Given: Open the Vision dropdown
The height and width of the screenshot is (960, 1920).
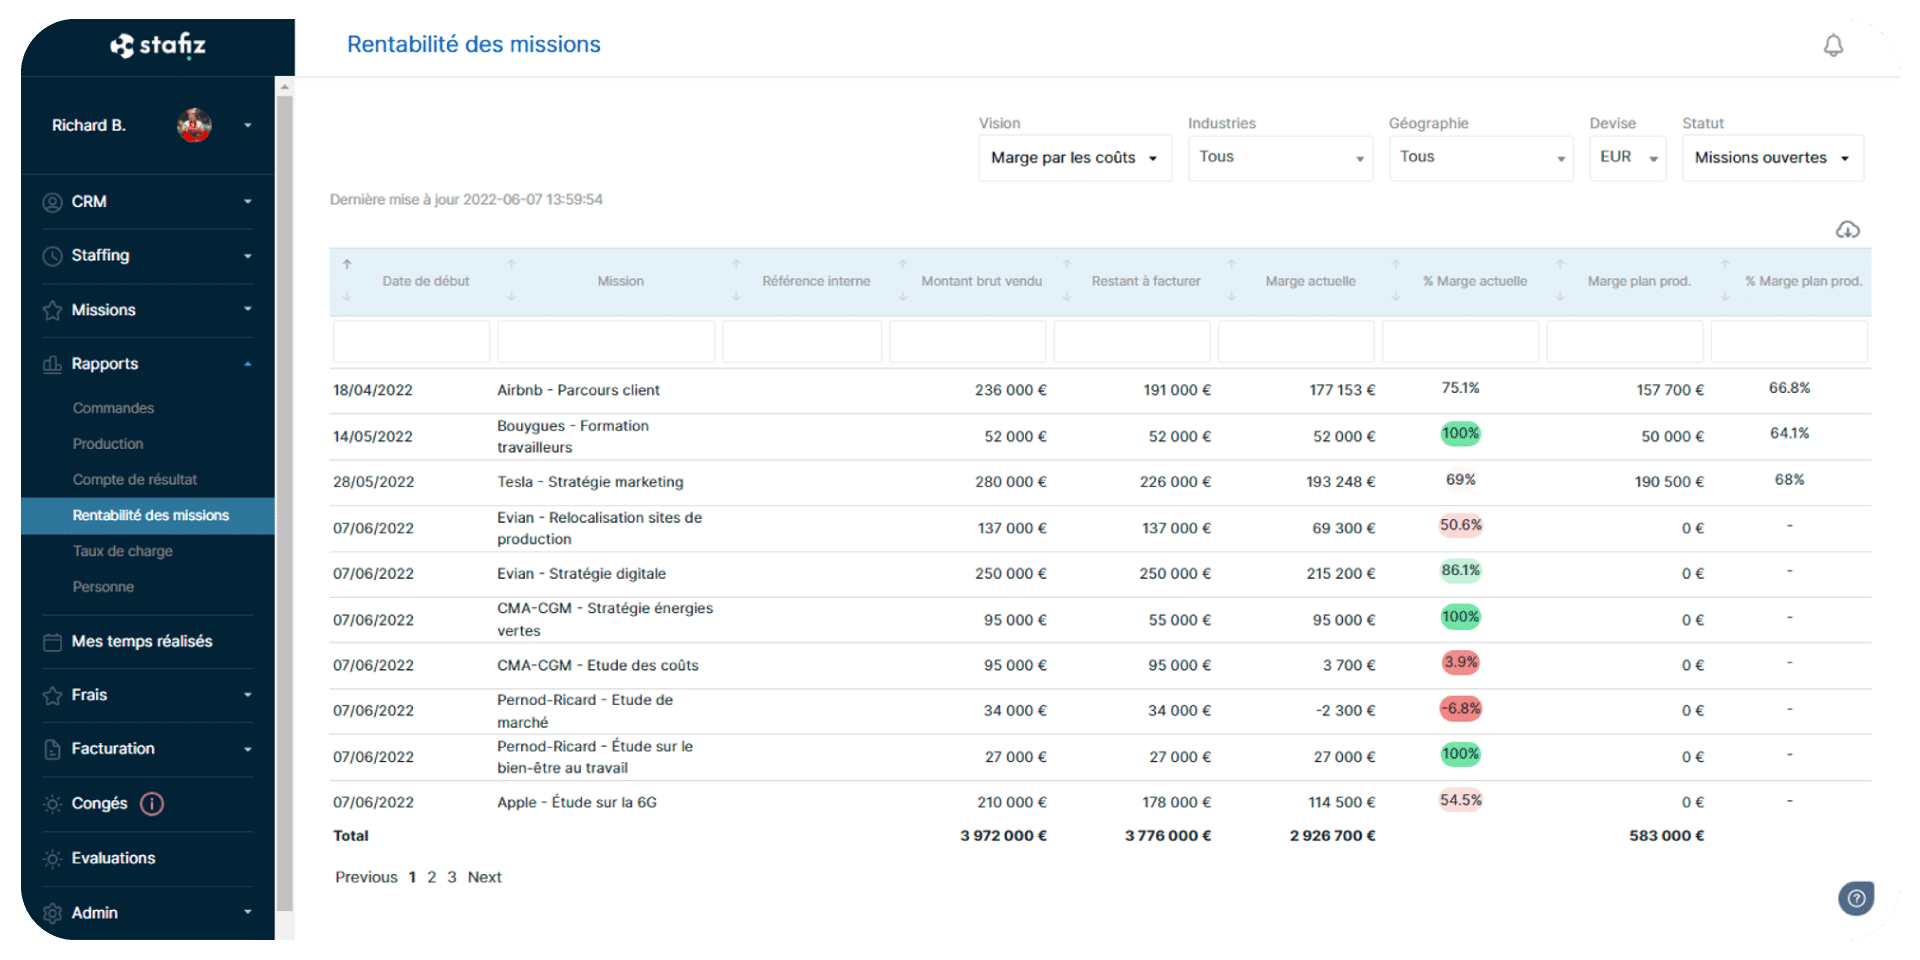Looking at the screenshot, I should [1075, 158].
